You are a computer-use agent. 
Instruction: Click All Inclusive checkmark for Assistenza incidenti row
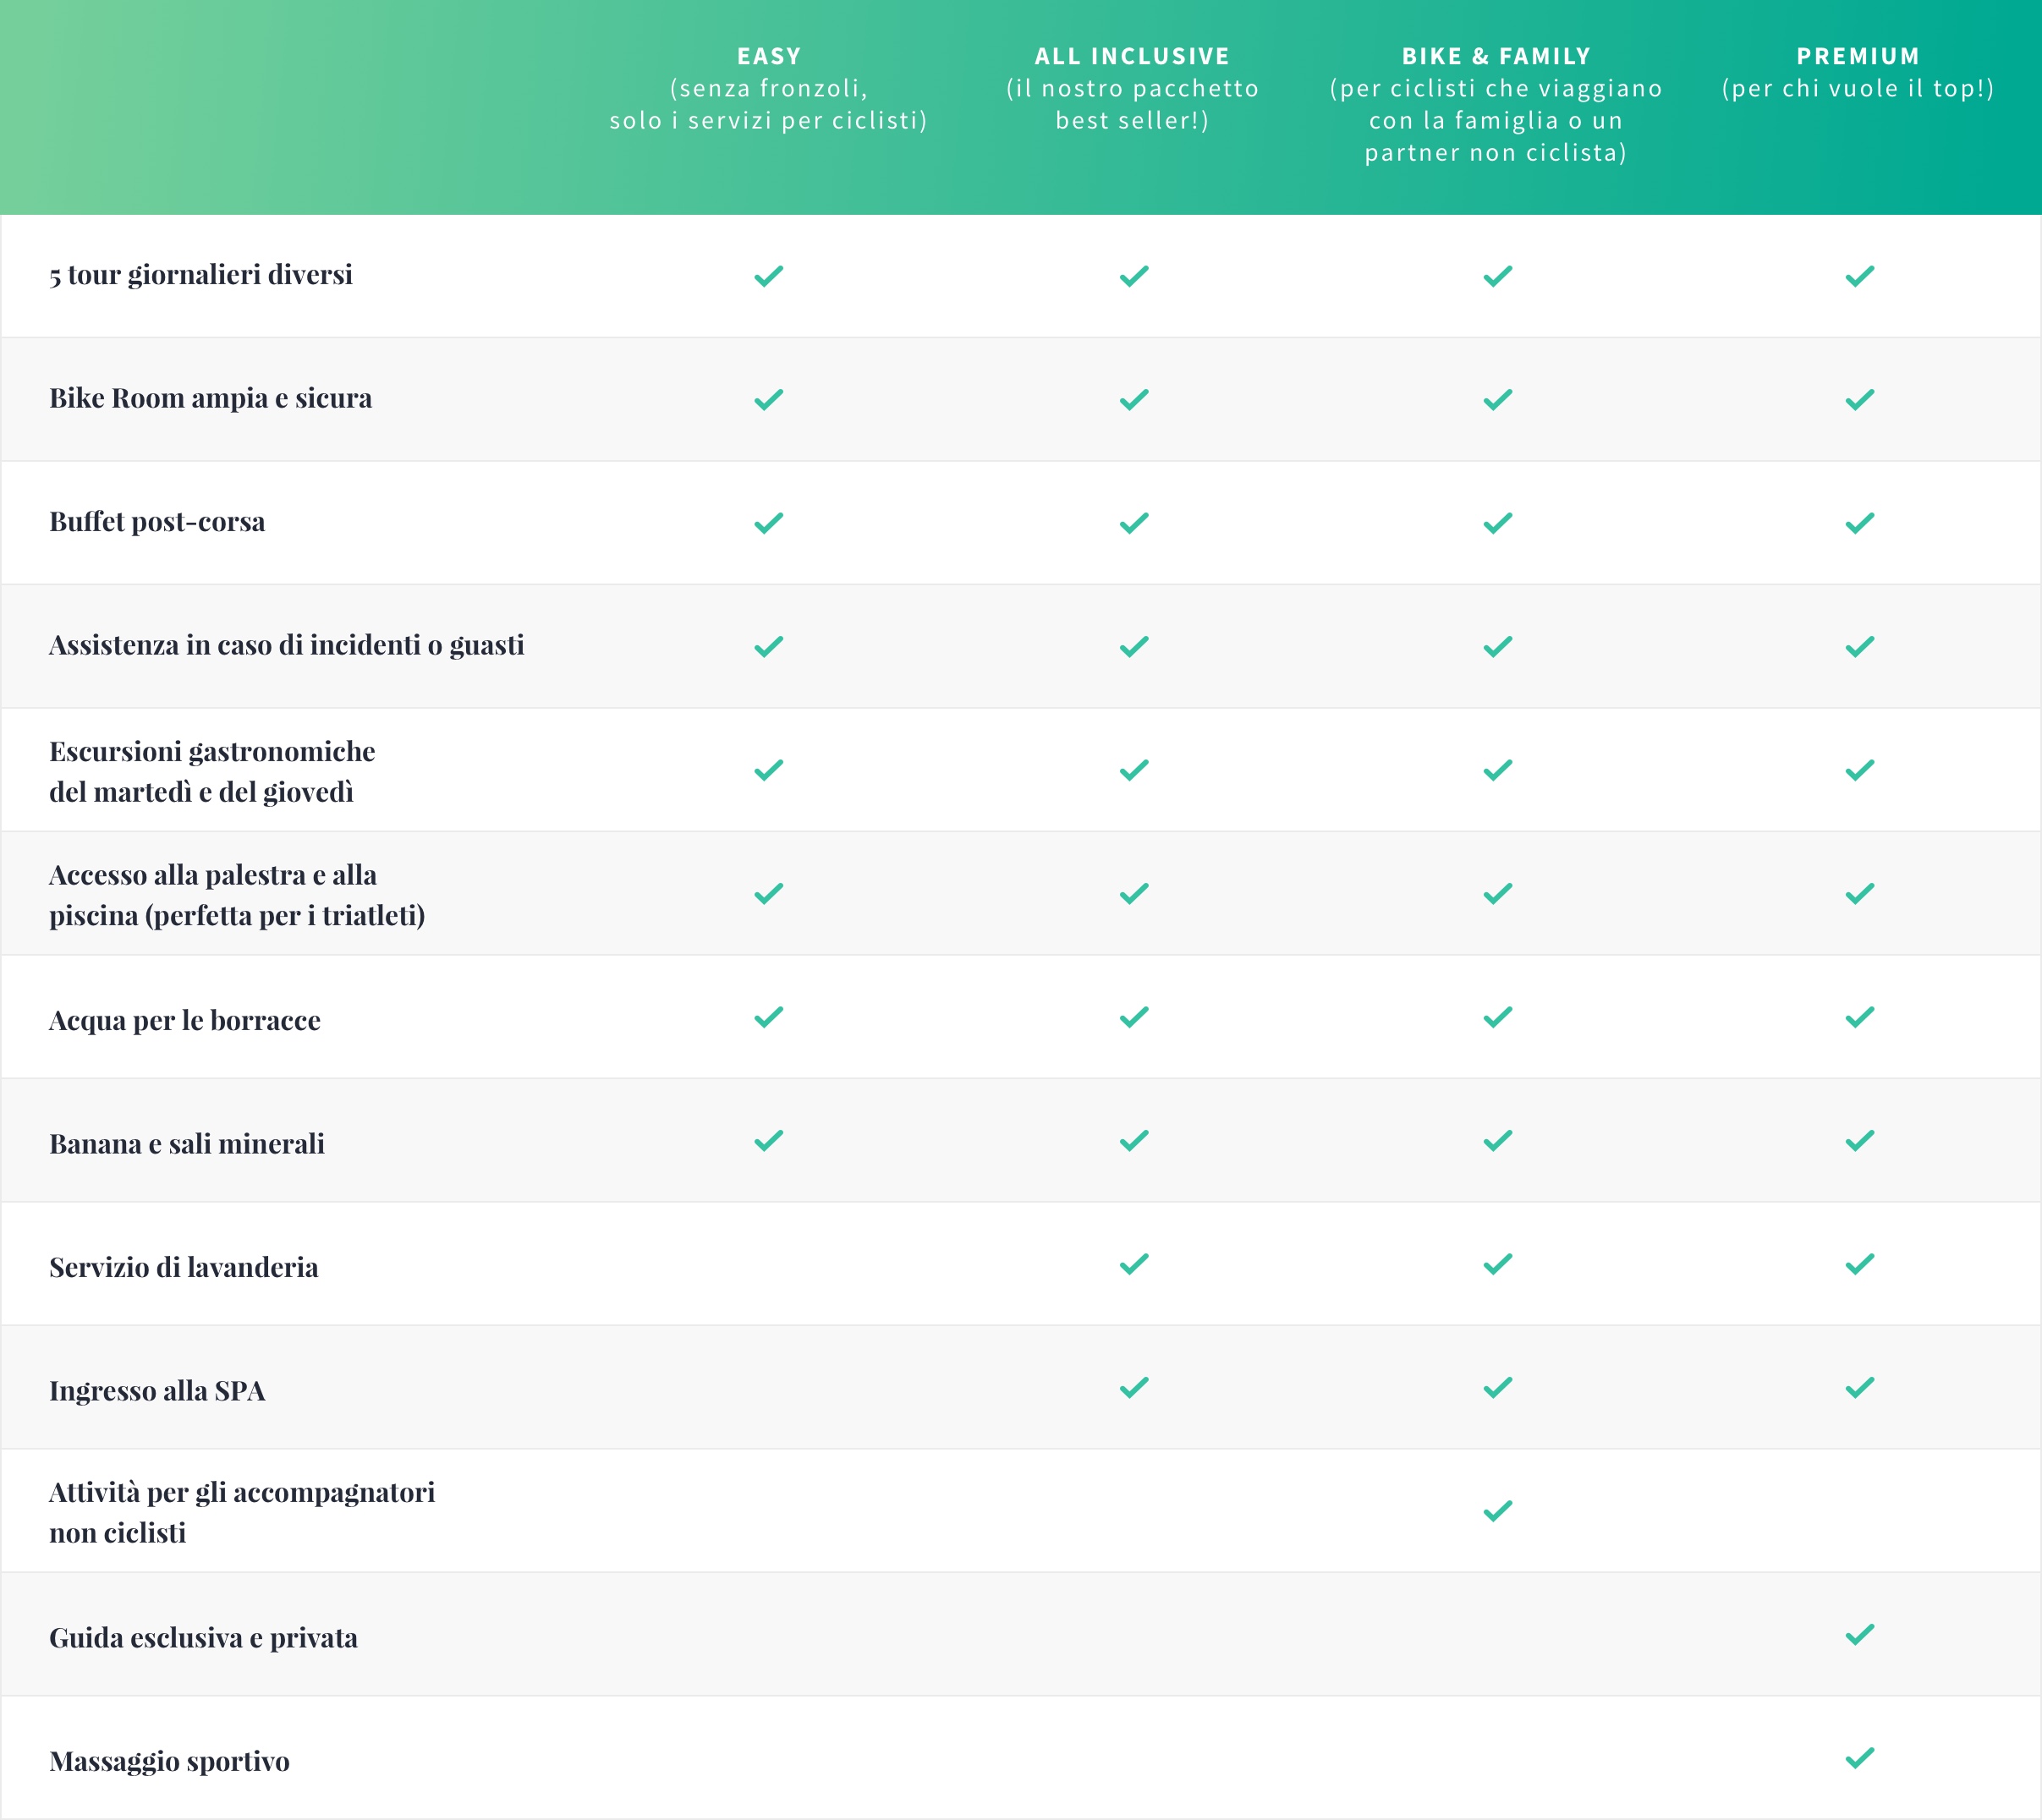tap(1133, 647)
